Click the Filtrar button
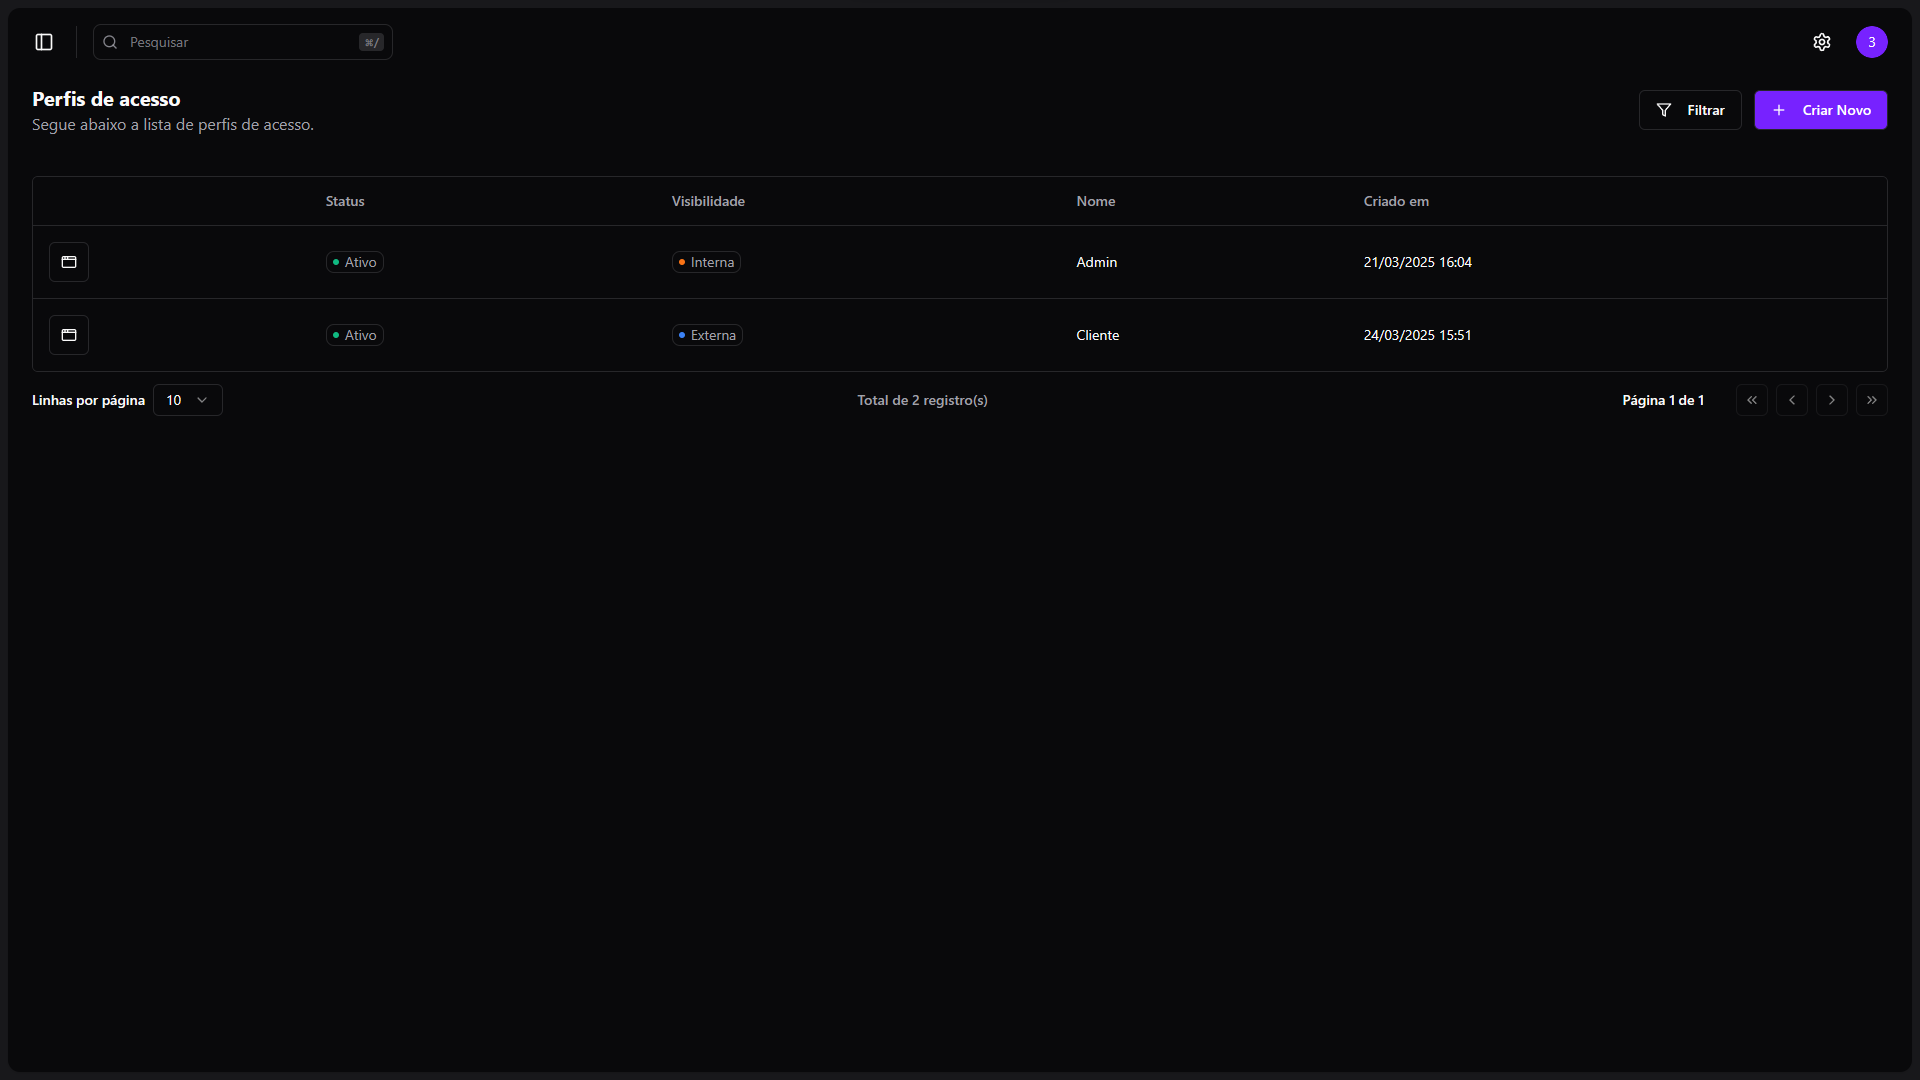1920x1080 pixels. coord(1690,110)
